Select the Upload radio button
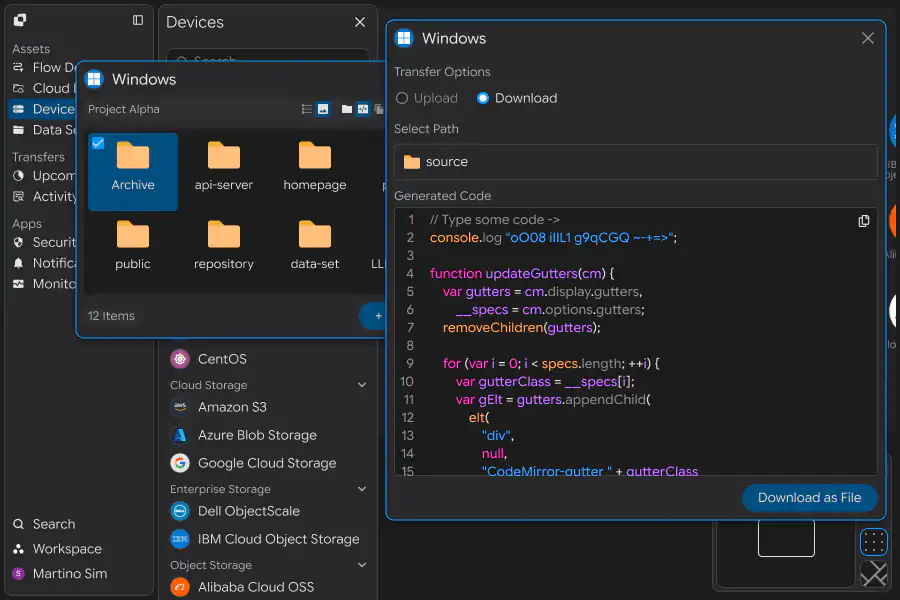900x600 pixels. coord(402,98)
